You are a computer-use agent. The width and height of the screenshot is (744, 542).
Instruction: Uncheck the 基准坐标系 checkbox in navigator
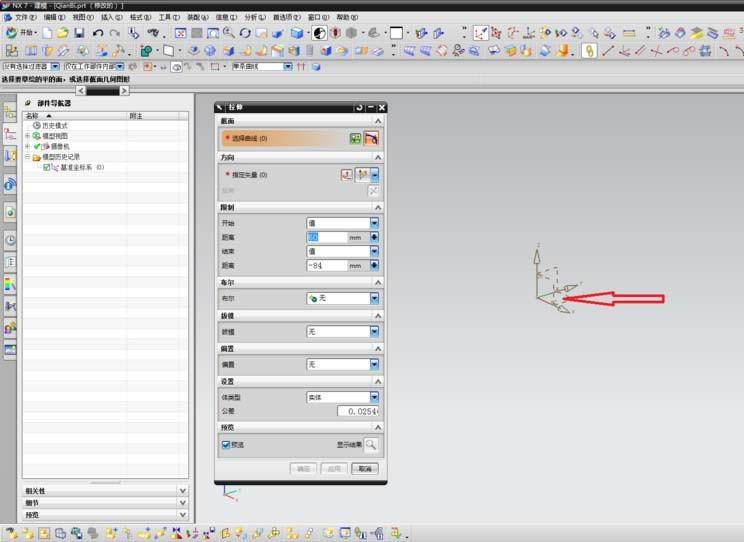click(47, 167)
